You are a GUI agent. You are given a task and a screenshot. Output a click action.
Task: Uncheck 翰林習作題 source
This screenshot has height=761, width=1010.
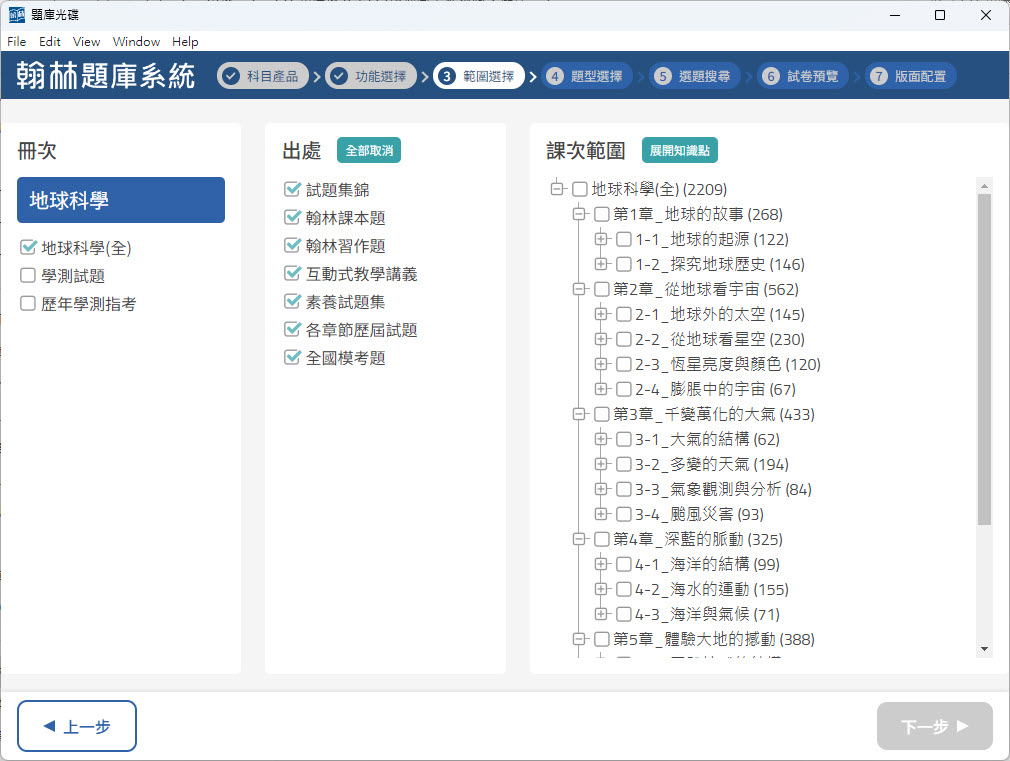pyautogui.click(x=292, y=245)
